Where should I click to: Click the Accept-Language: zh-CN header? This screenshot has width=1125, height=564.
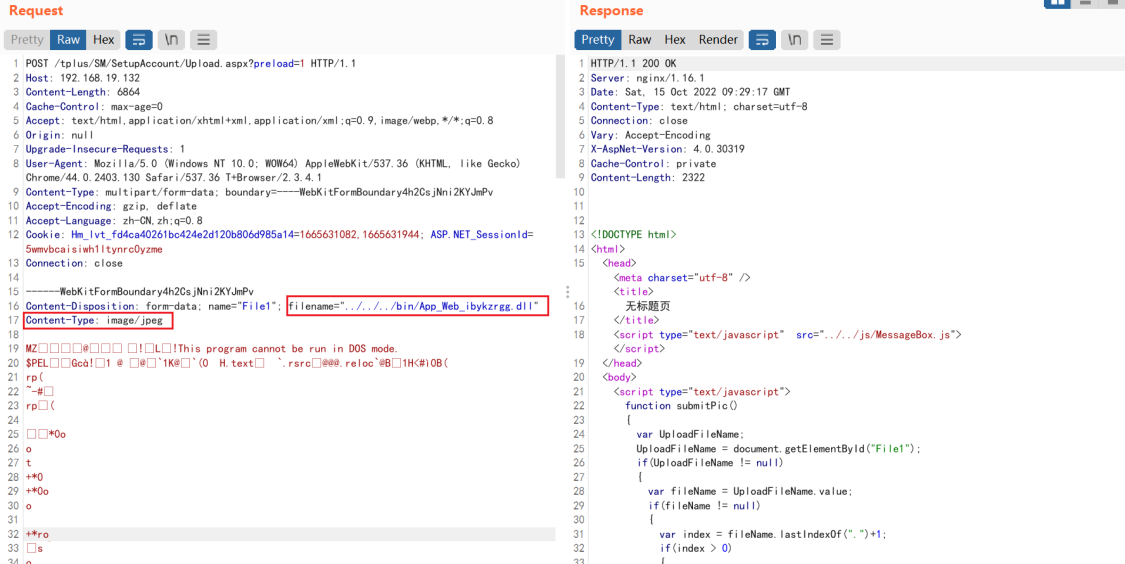pyautogui.click(x=114, y=221)
